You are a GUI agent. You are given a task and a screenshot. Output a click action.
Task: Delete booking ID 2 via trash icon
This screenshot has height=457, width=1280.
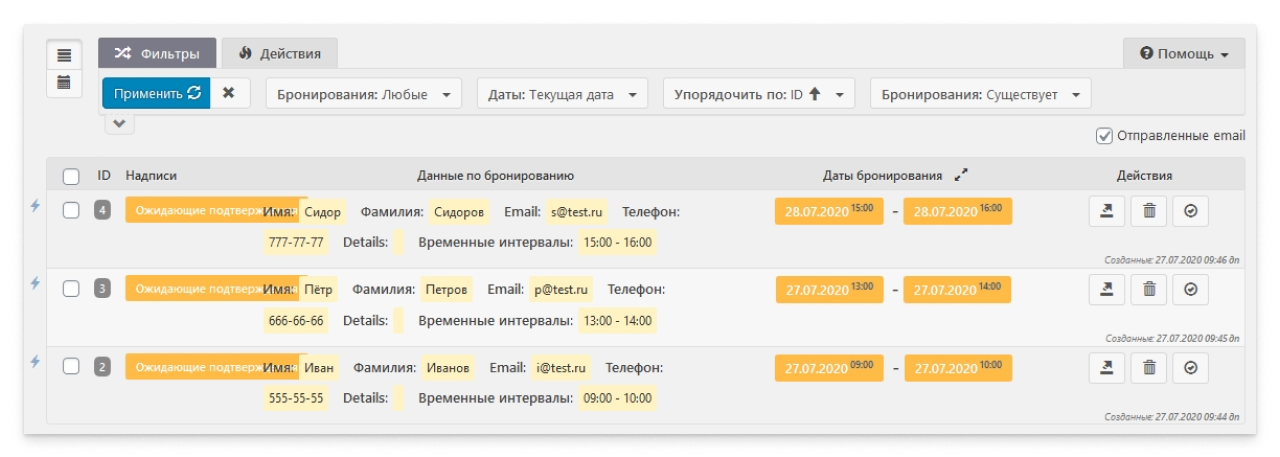(x=1149, y=367)
